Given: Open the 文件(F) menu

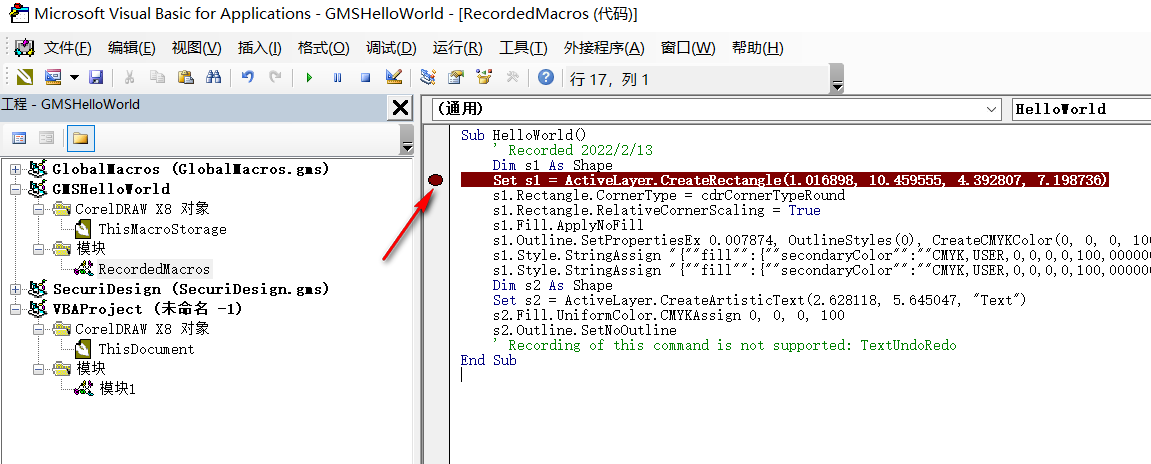Looking at the screenshot, I should (x=68, y=48).
